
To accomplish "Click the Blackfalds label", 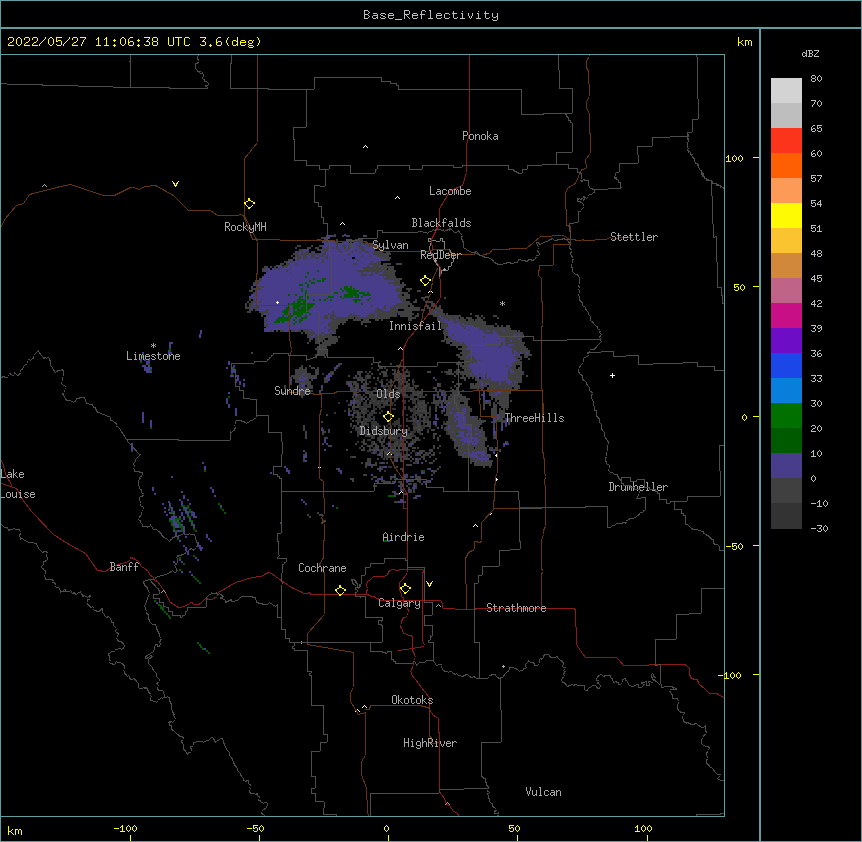I will 441,223.
